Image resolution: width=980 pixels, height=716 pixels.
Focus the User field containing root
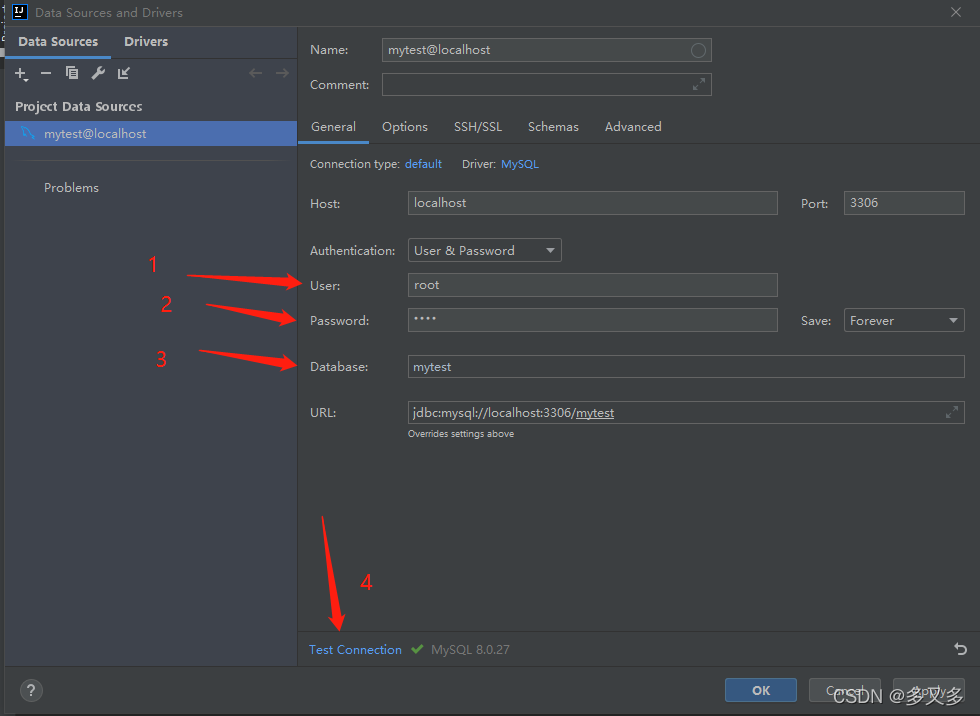pyautogui.click(x=592, y=285)
